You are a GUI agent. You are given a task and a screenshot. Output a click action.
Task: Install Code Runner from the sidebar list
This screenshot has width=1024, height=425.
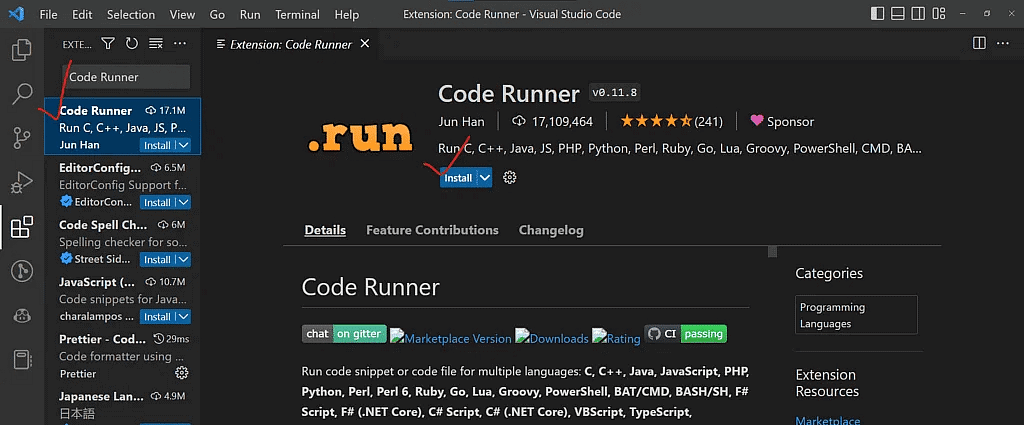click(157, 146)
